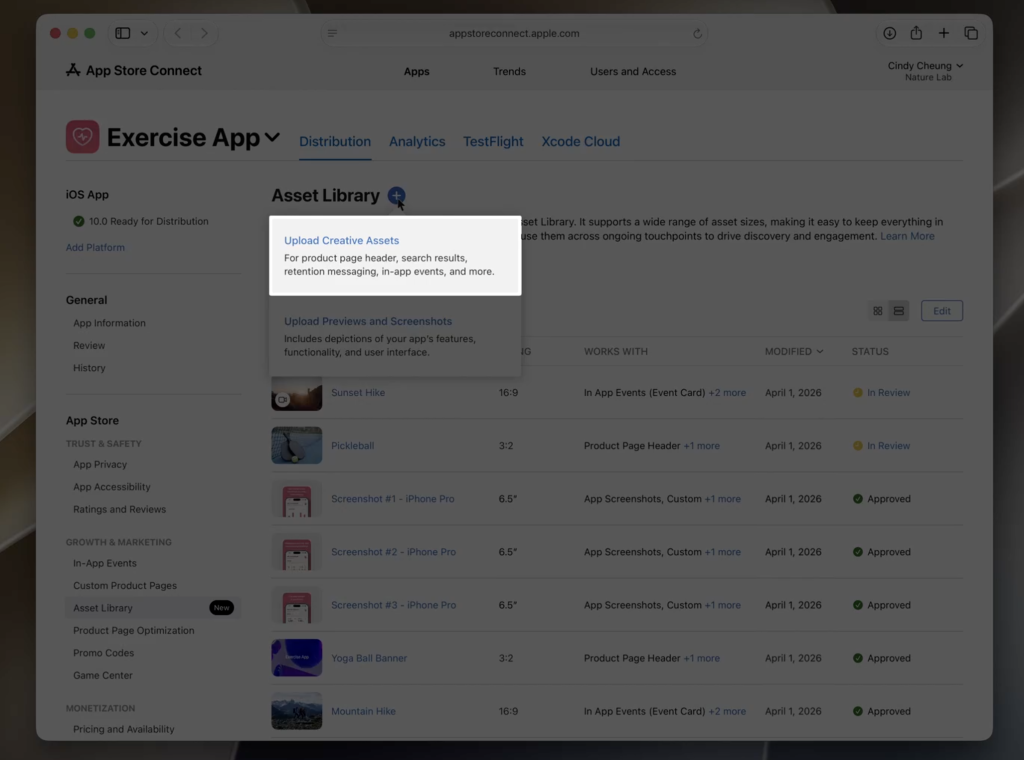Open the Mountain Hike asset link

tap(363, 711)
